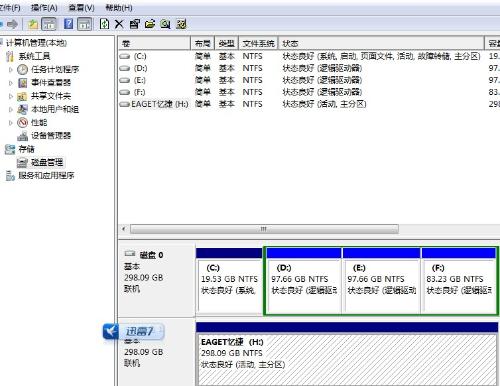Viewport: 500px width, 386px height.
Task: Expand the 共享文件夹 node triangle
Action: pyautogui.click(x=11, y=96)
